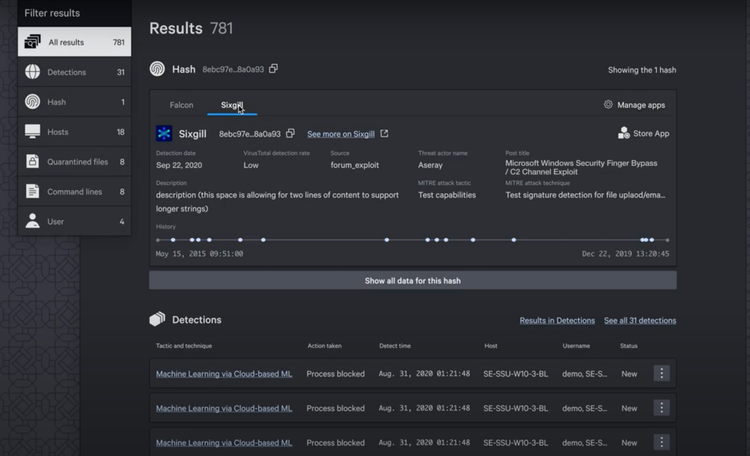The image size is (750, 456).
Task: Switch to the Sixgill tab
Action: [232, 105]
